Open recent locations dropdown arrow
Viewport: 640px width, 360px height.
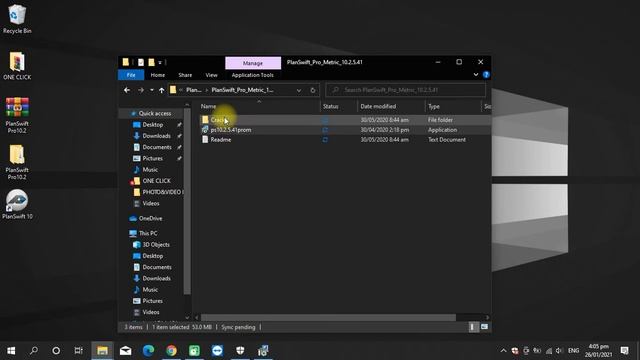(151, 90)
